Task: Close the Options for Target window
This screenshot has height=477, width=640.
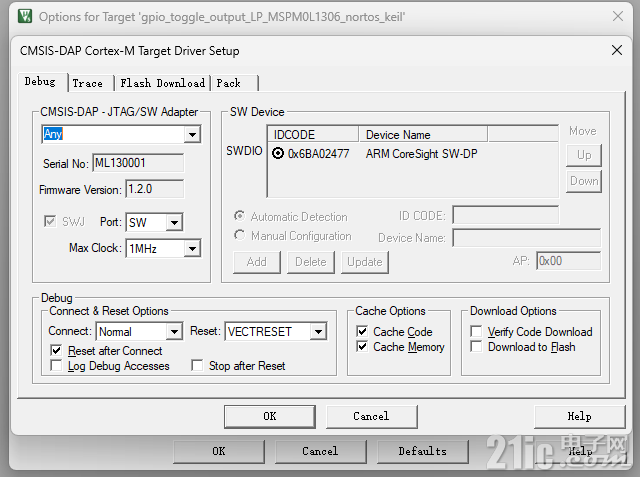Action: pyautogui.click(x=618, y=16)
